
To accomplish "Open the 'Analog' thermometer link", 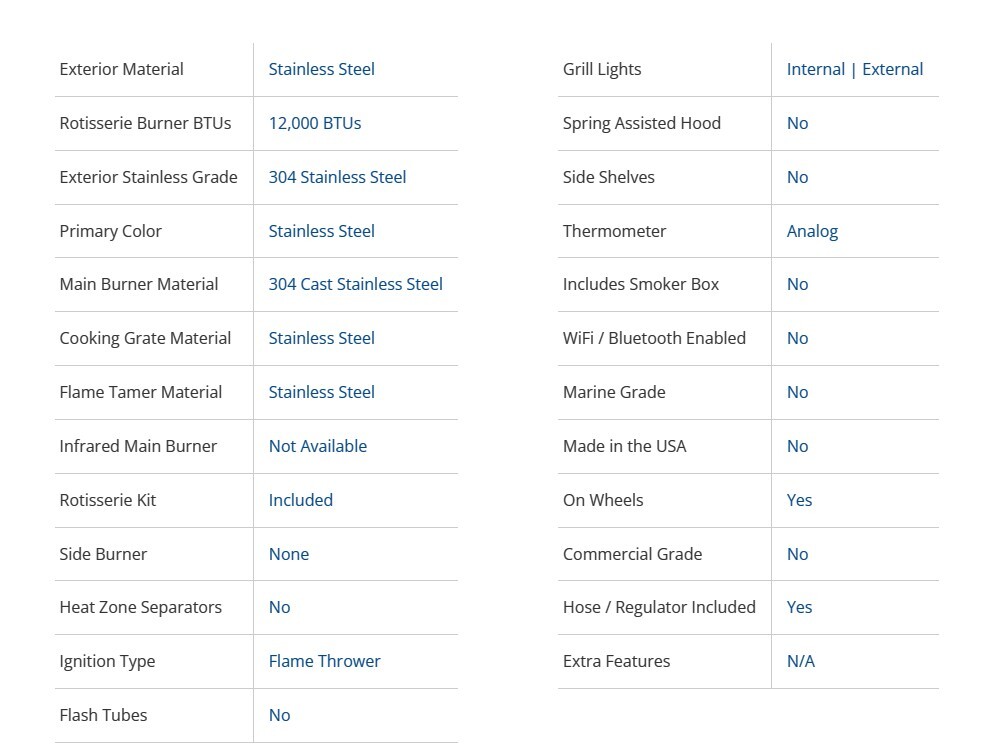I will click(812, 231).
